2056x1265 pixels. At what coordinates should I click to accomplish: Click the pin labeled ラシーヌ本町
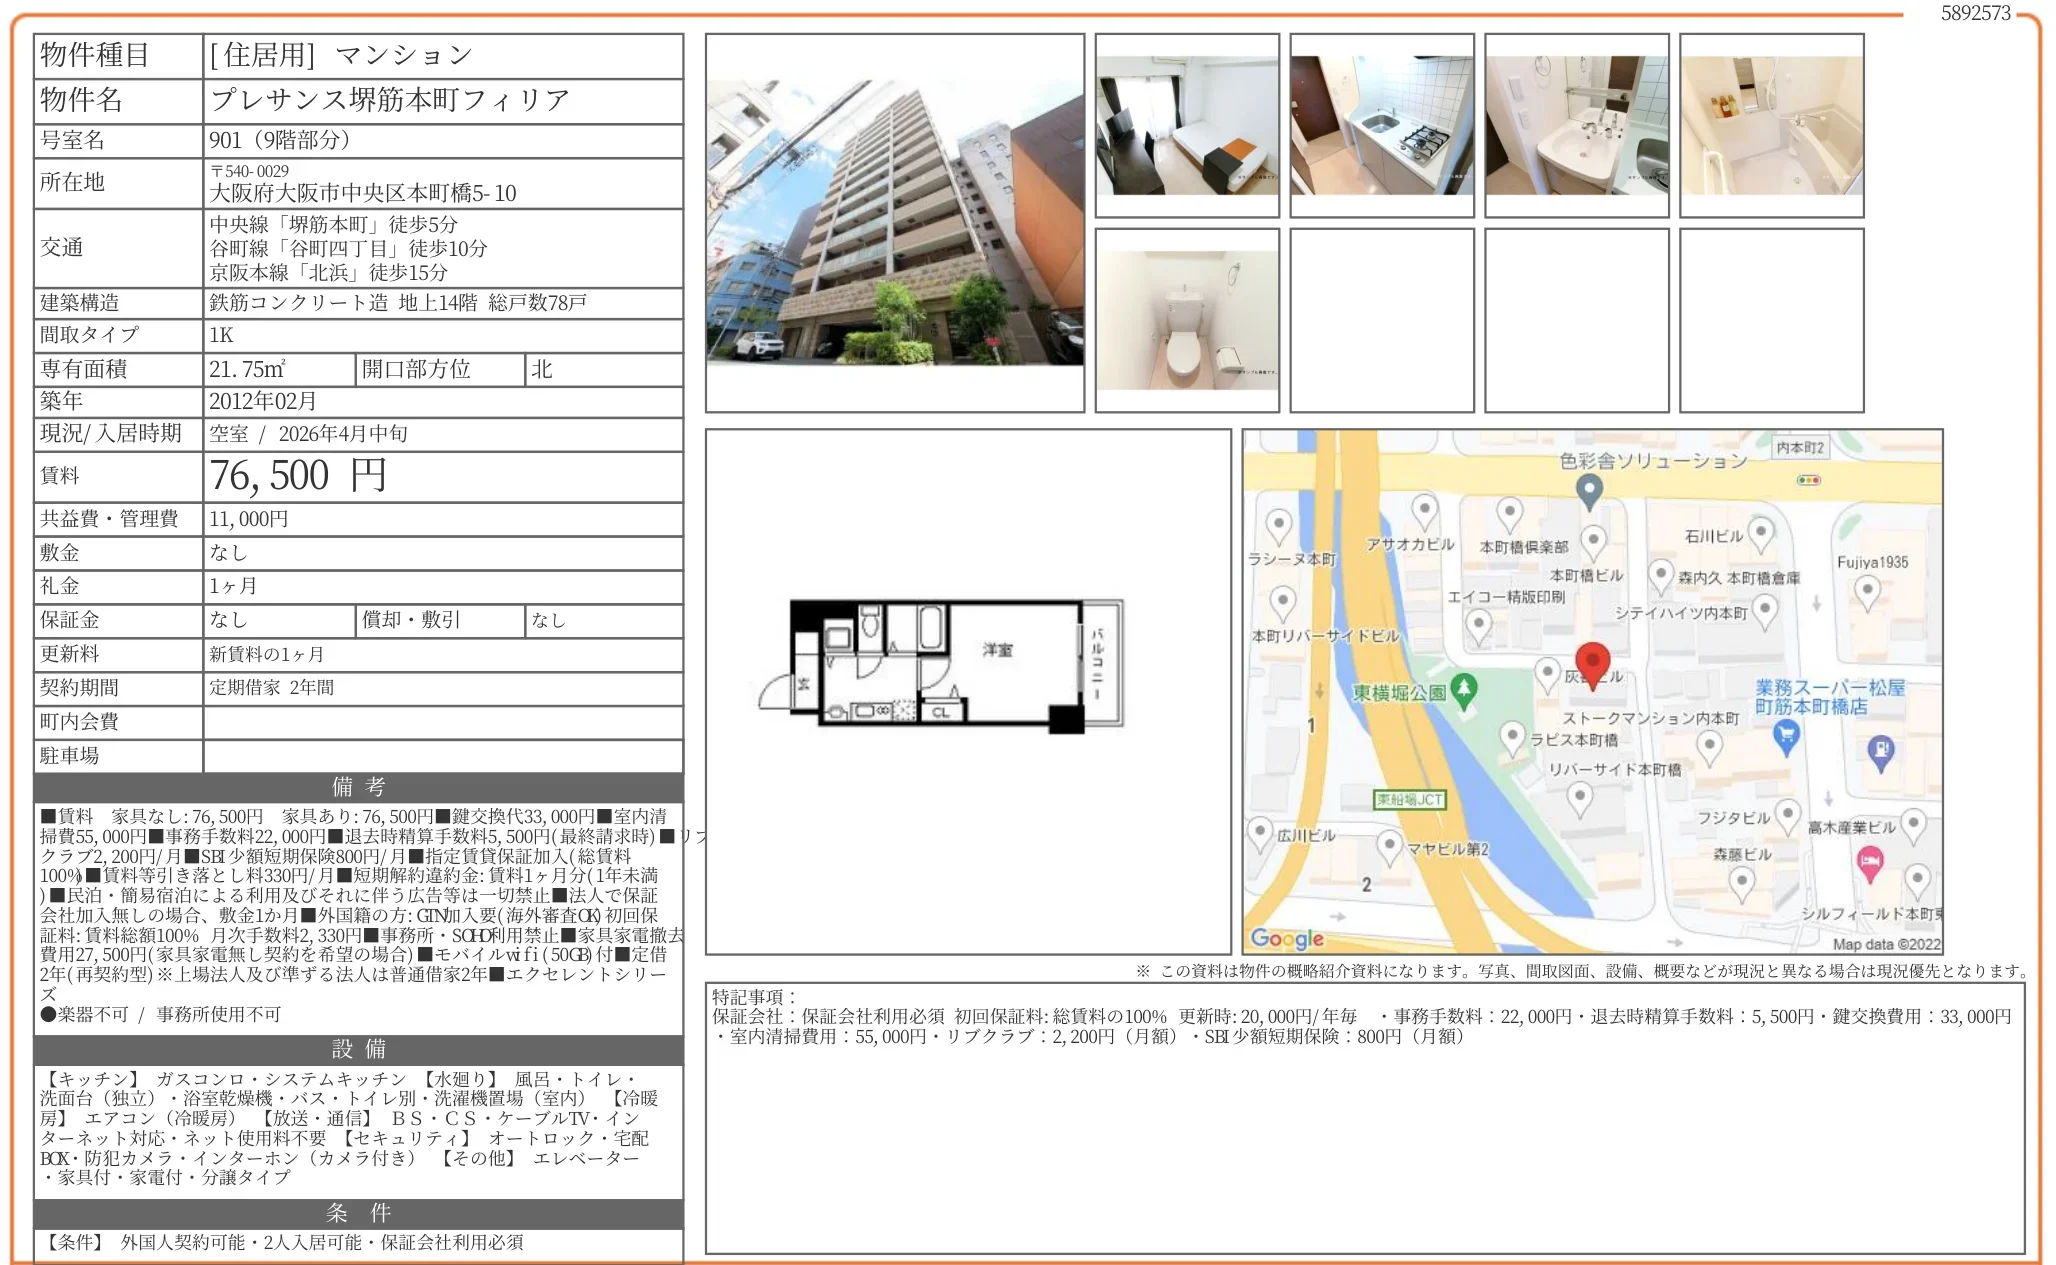pos(1280,520)
